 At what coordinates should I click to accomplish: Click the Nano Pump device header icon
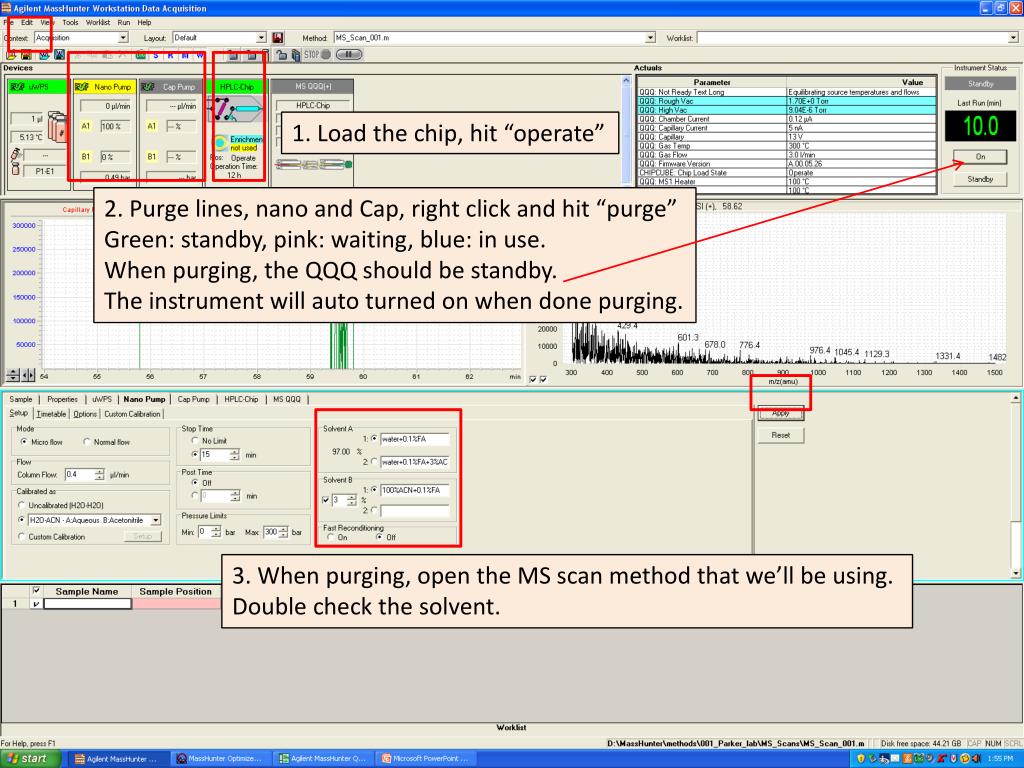pyautogui.click(x=82, y=86)
